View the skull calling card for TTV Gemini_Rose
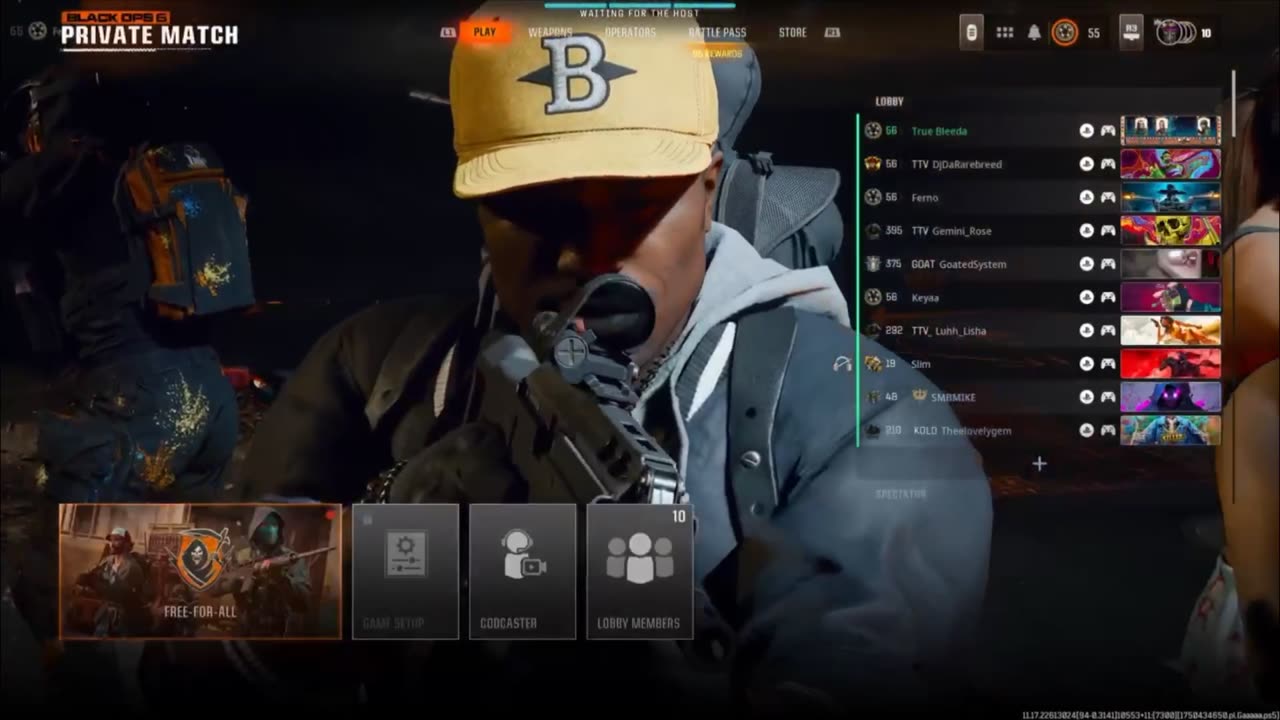This screenshot has height=720, width=1280. [x=1170, y=231]
